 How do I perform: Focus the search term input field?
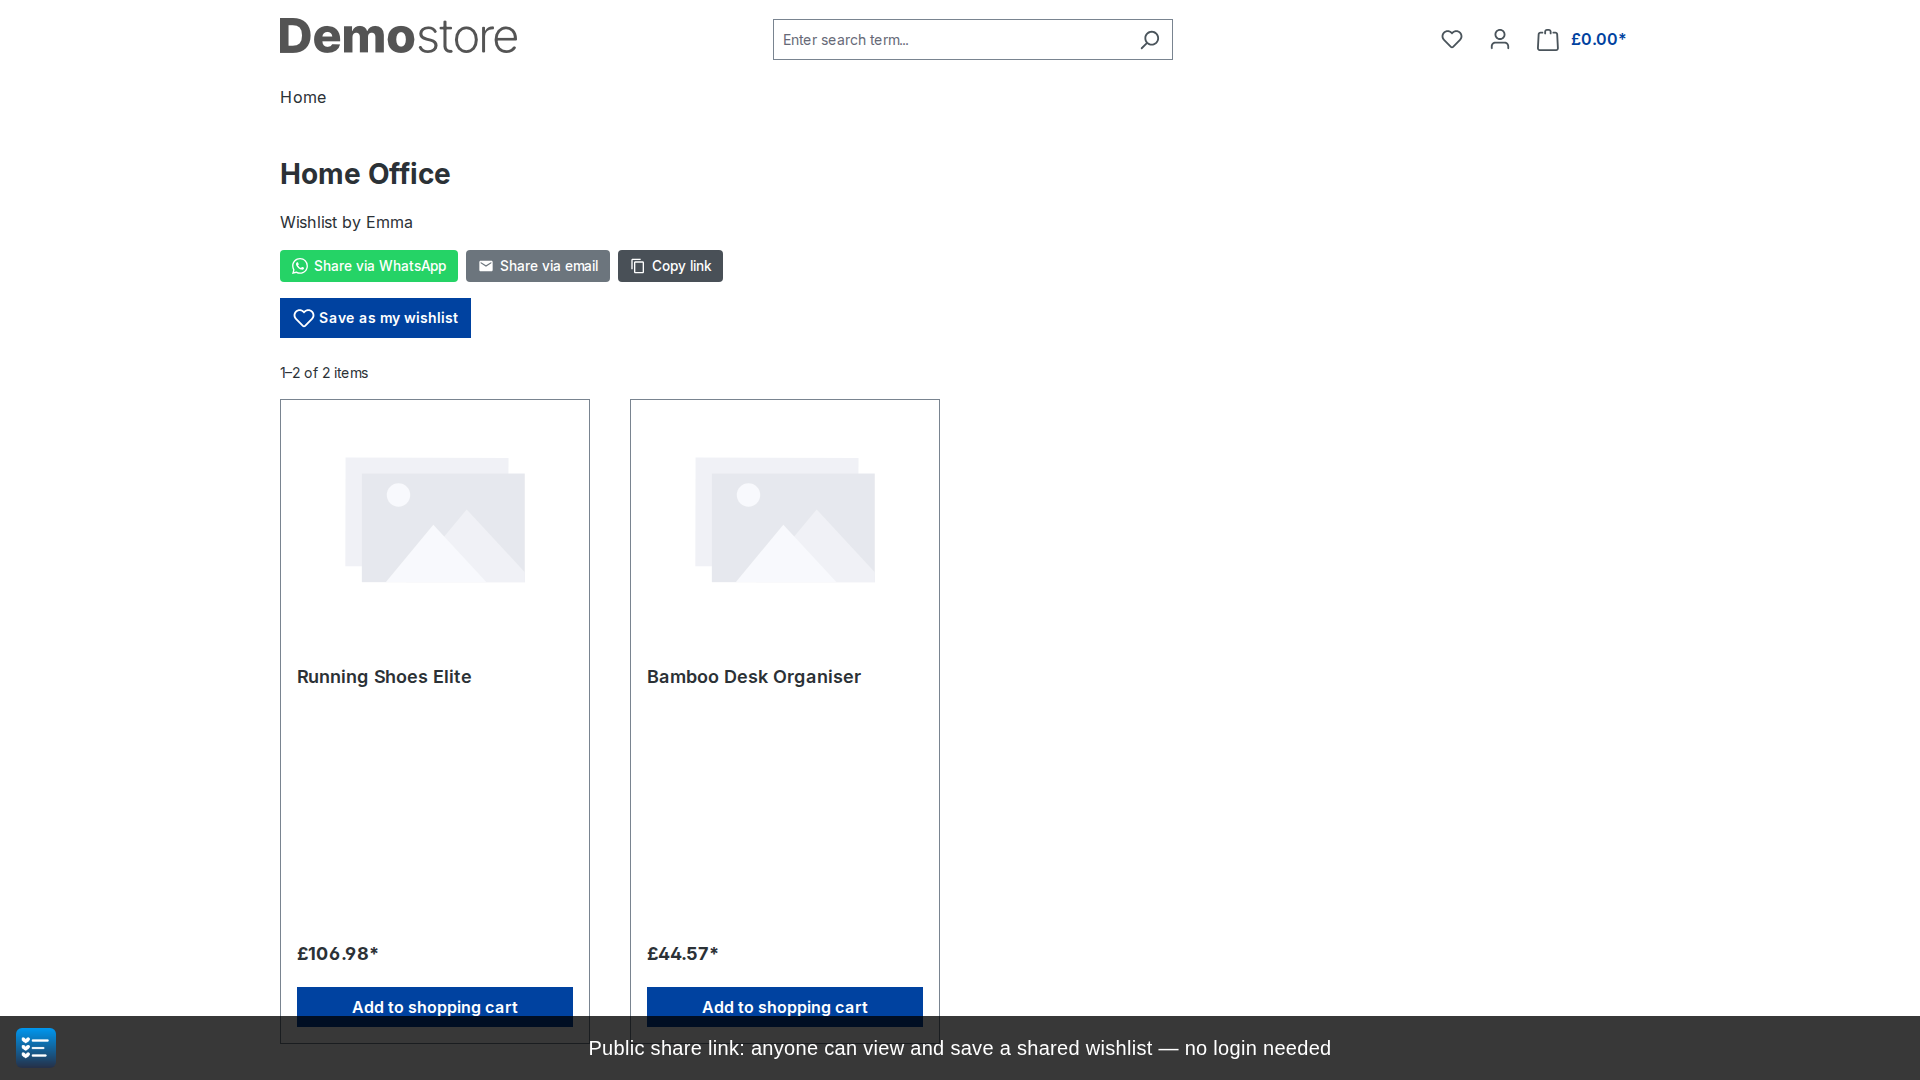pos(952,40)
